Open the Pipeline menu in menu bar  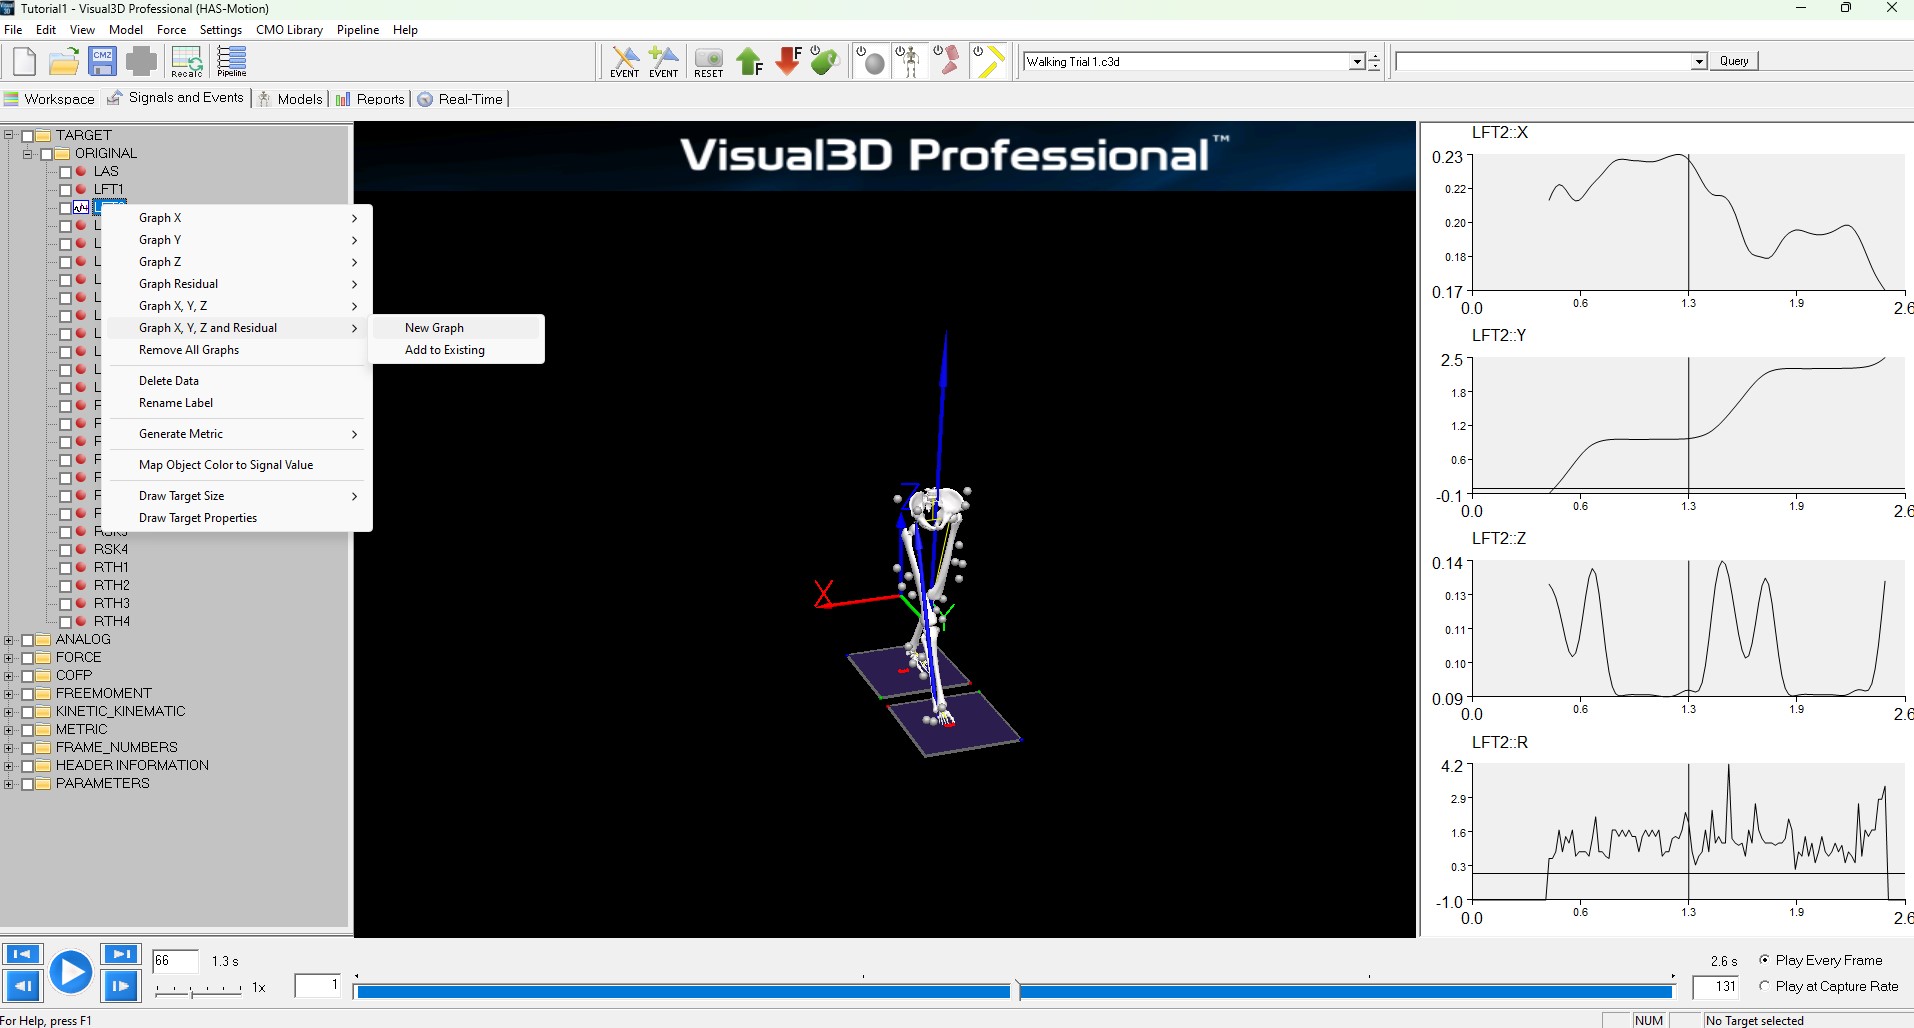(x=357, y=30)
